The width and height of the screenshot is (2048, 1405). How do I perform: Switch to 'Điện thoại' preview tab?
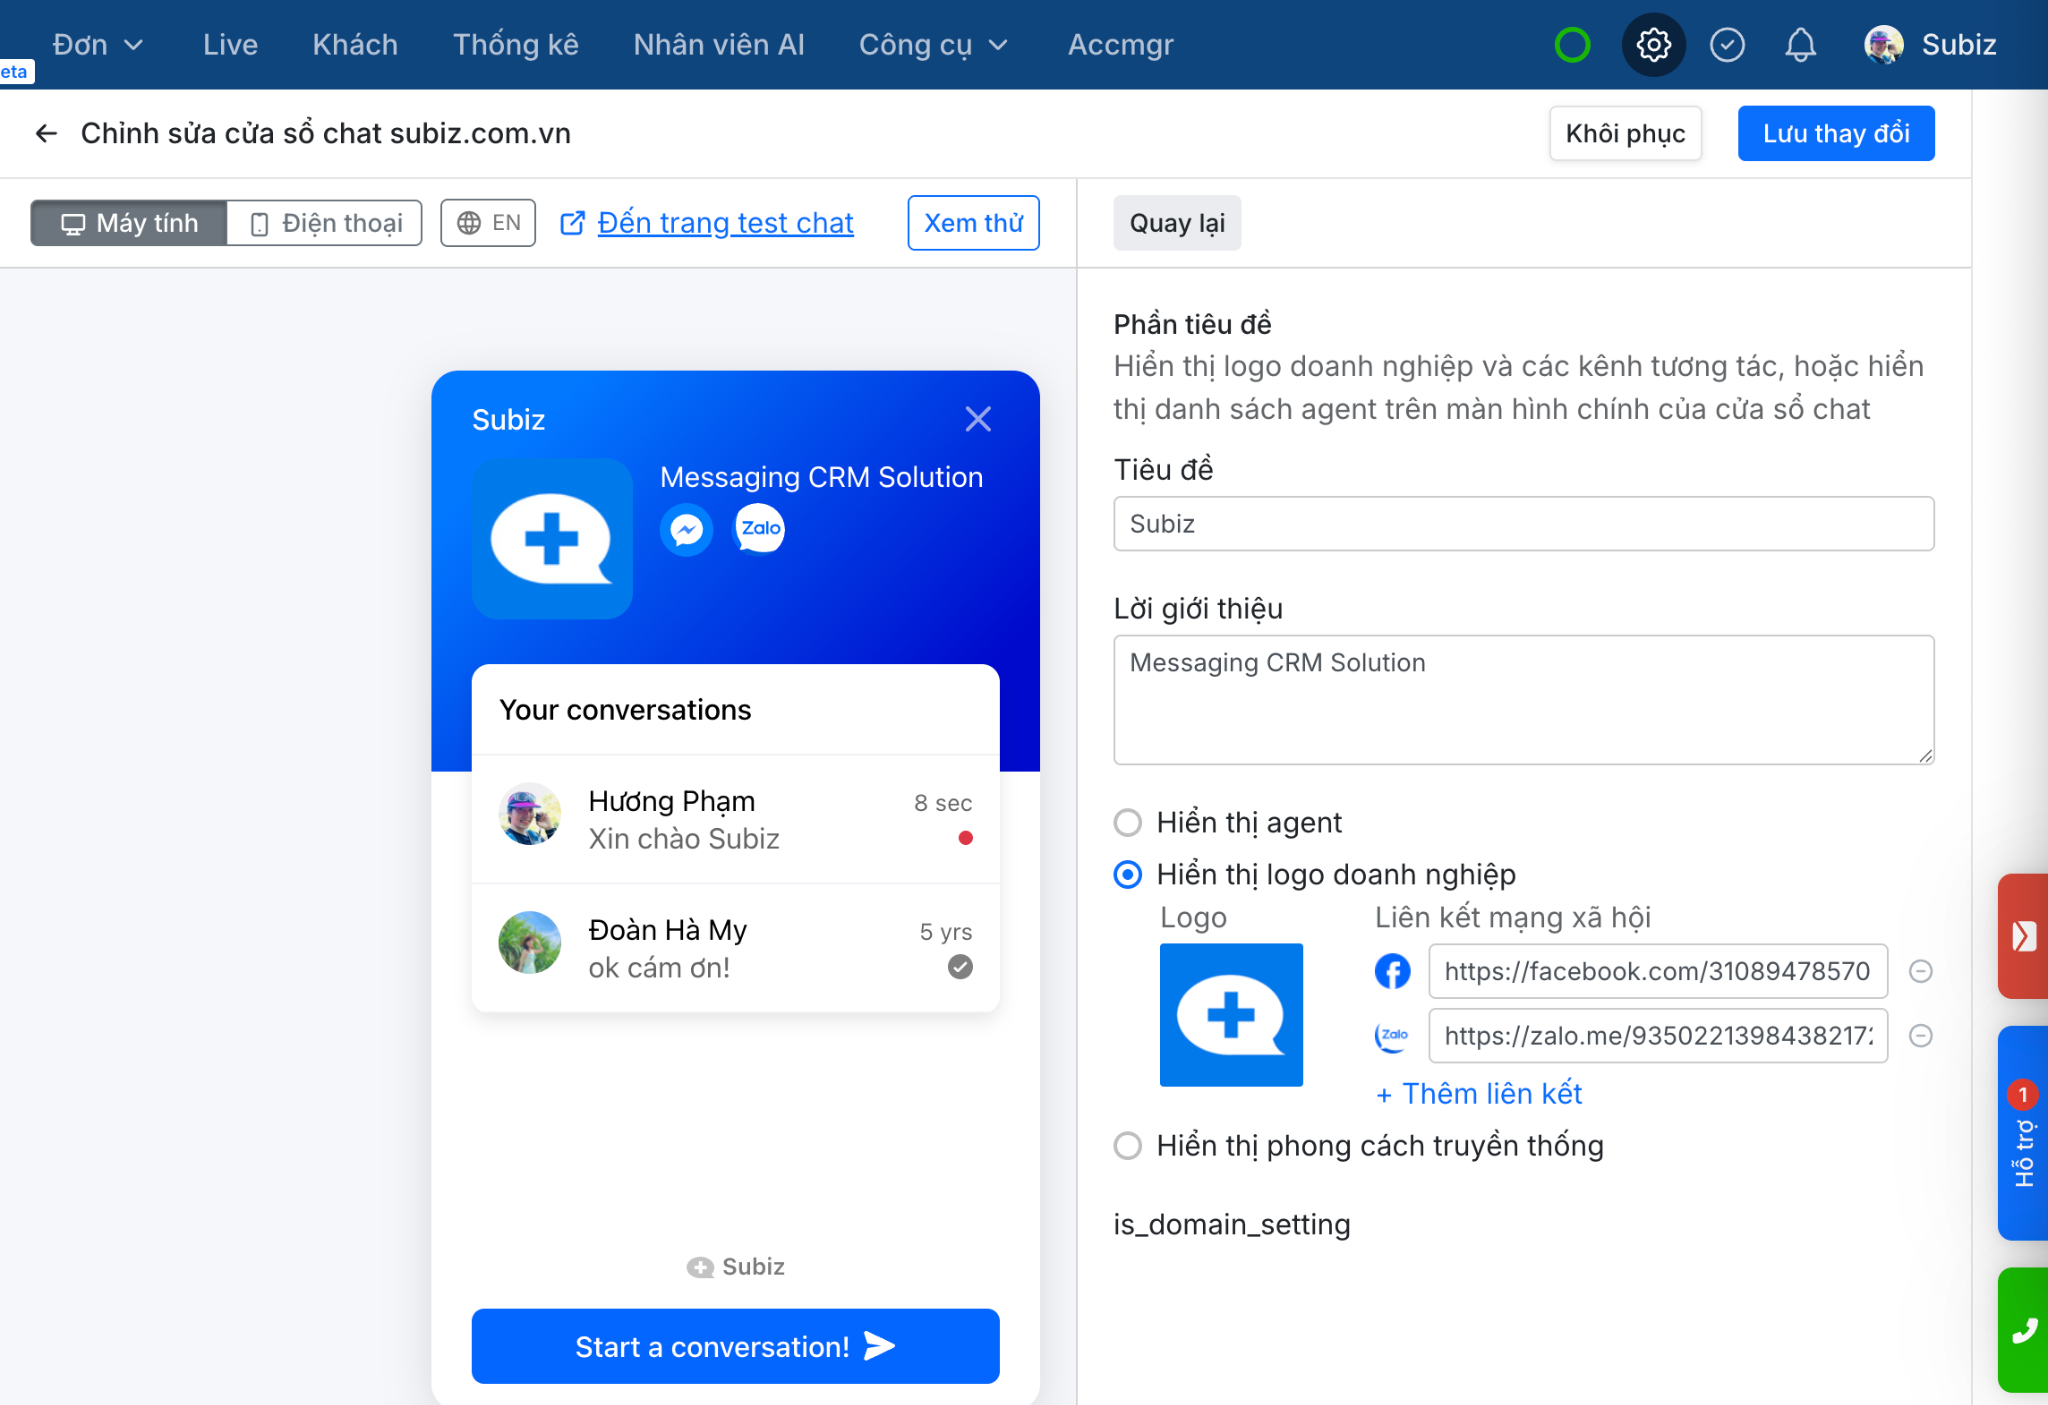click(325, 223)
